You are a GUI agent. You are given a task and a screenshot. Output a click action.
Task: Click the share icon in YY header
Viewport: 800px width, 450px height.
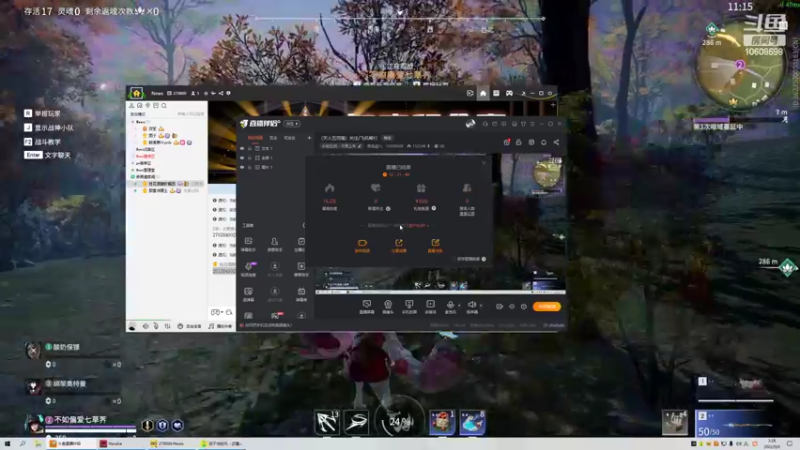point(221,93)
